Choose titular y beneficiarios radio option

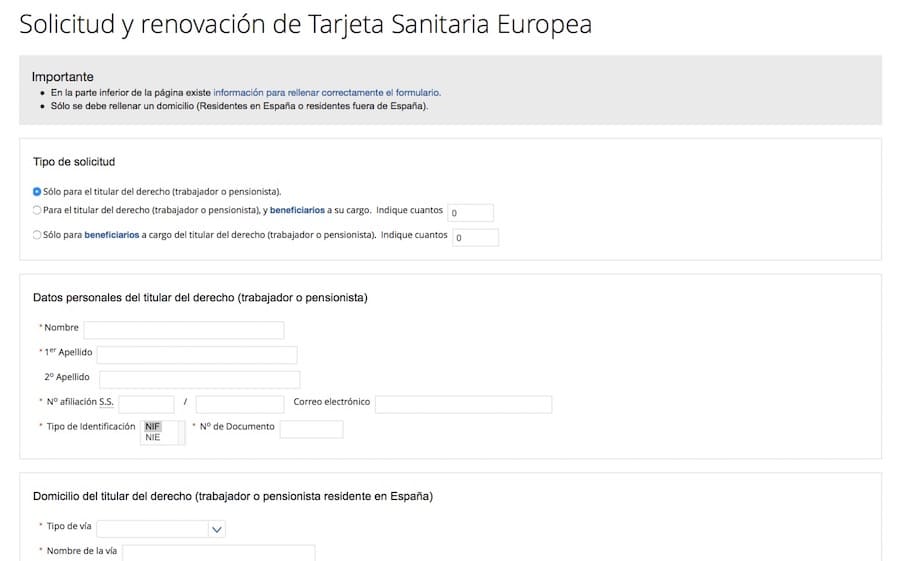pyautogui.click(x=37, y=211)
